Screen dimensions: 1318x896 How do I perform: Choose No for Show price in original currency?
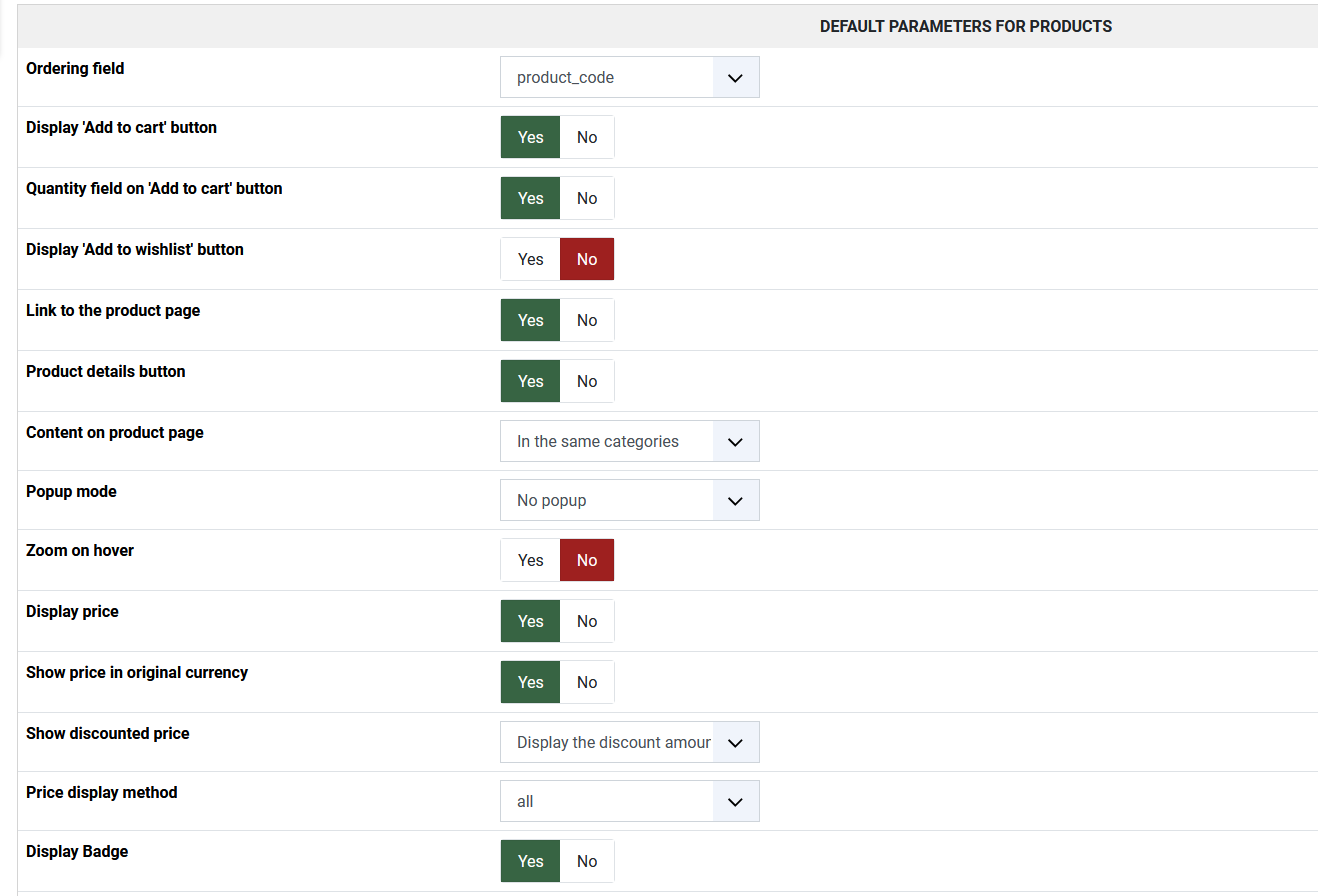tap(587, 682)
